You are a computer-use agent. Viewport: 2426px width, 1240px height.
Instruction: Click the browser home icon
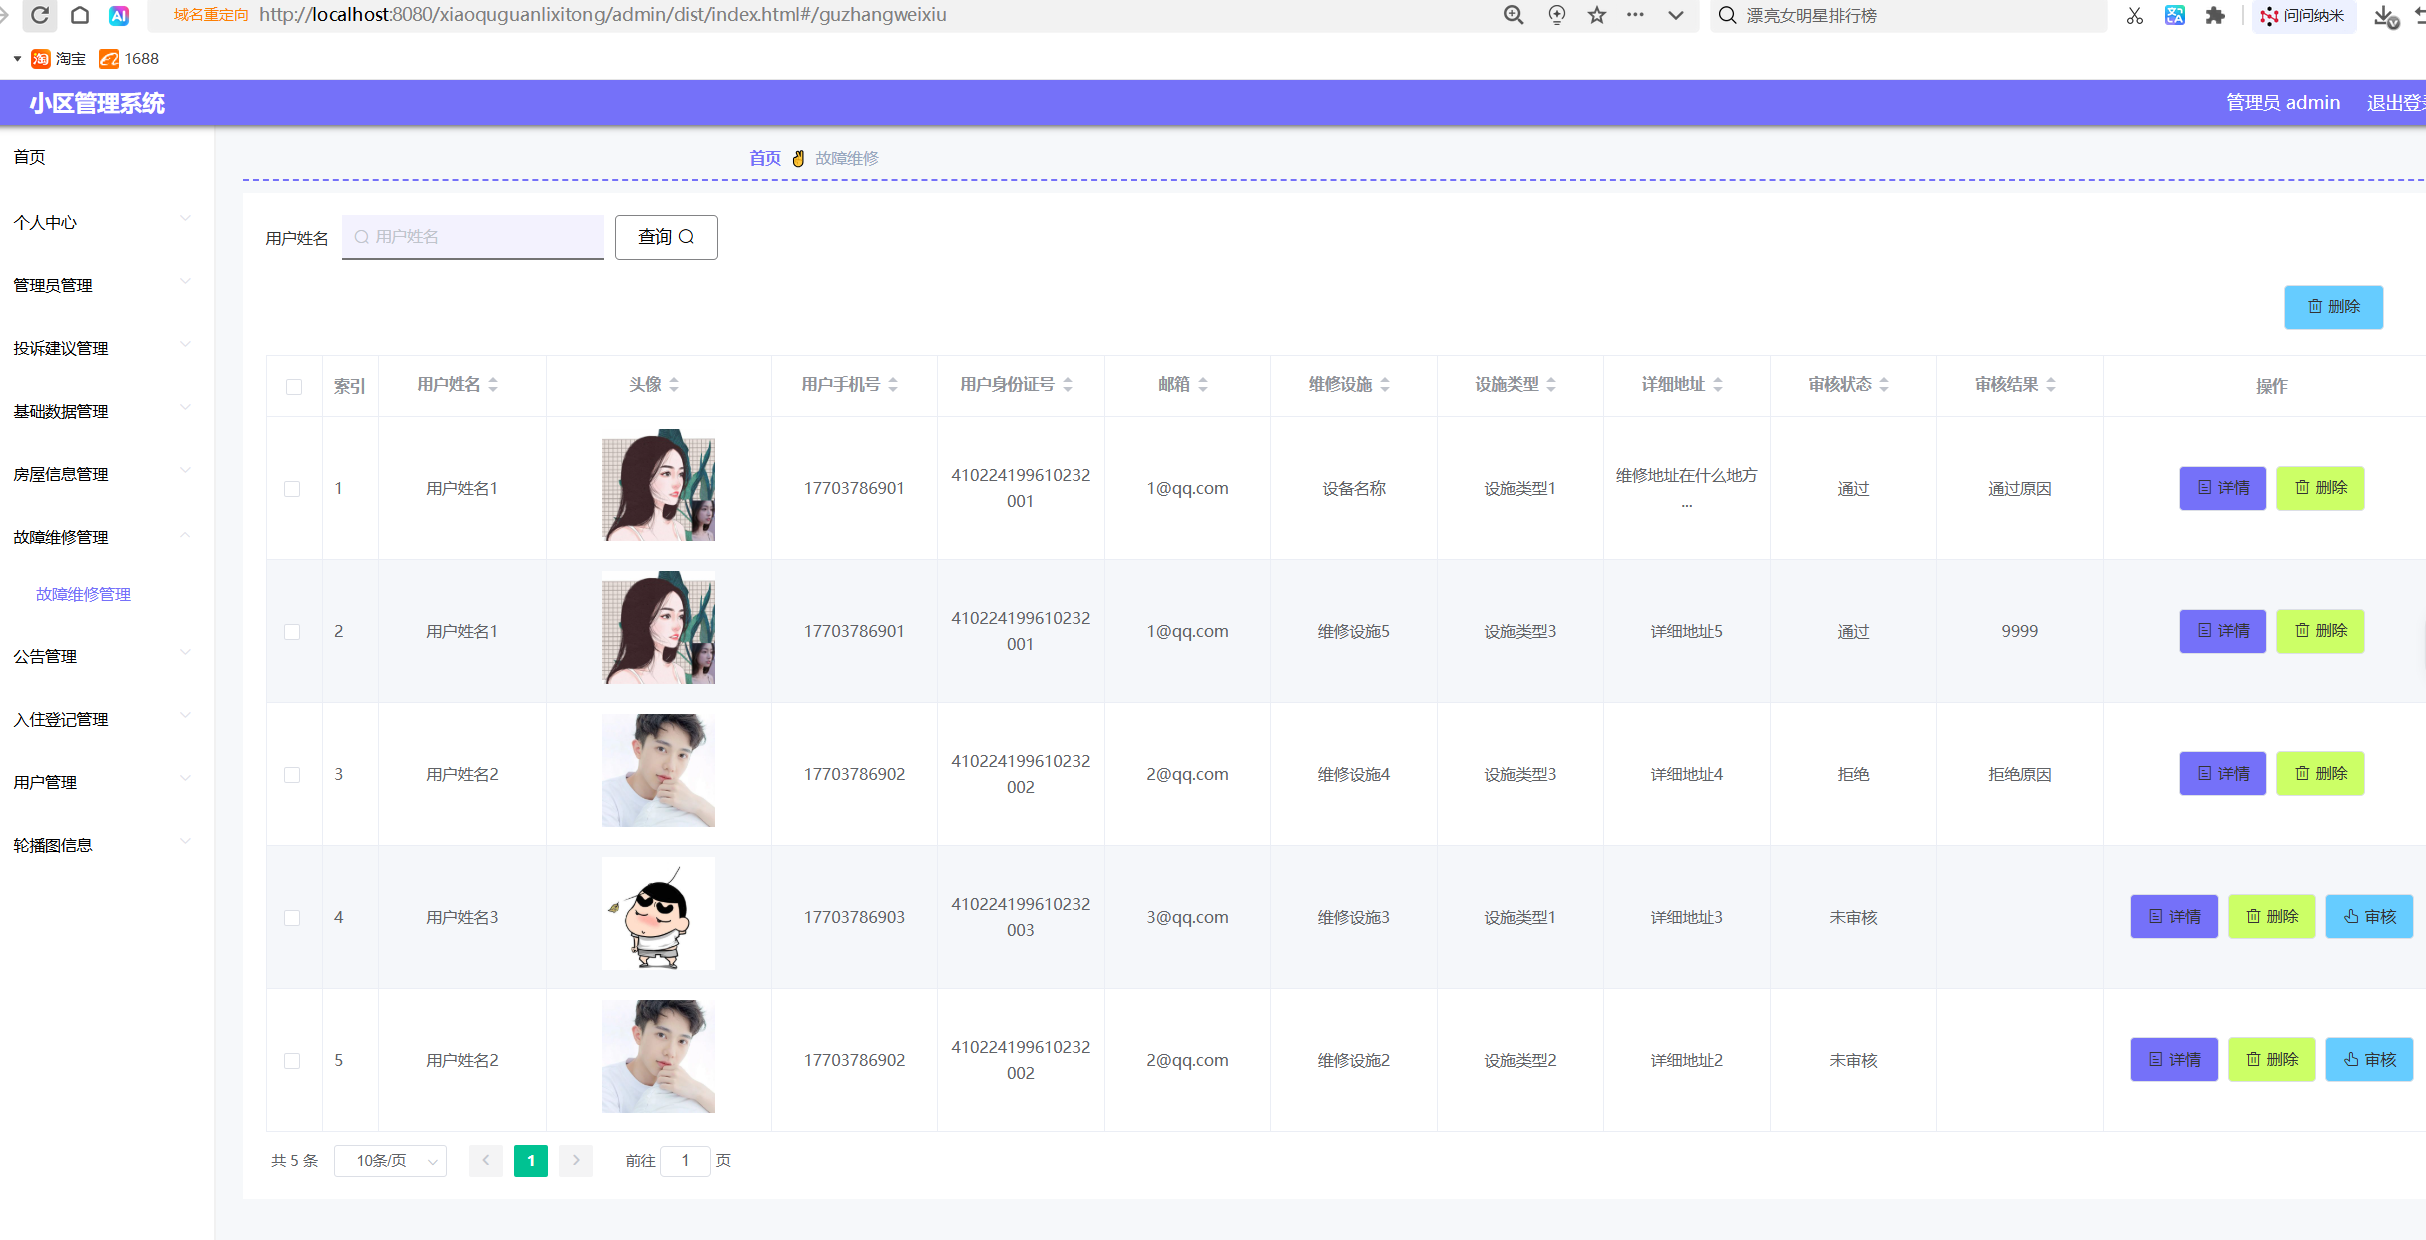(x=80, y=15)
